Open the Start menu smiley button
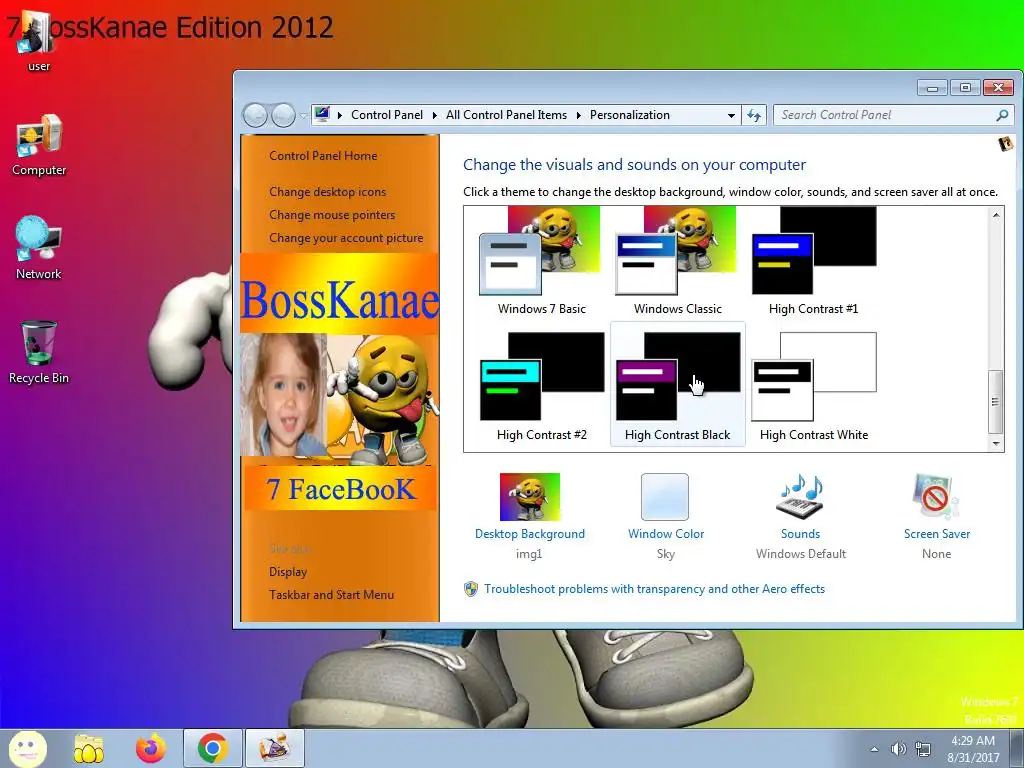Screen dimensions: 1024x768 pos(27,748)
